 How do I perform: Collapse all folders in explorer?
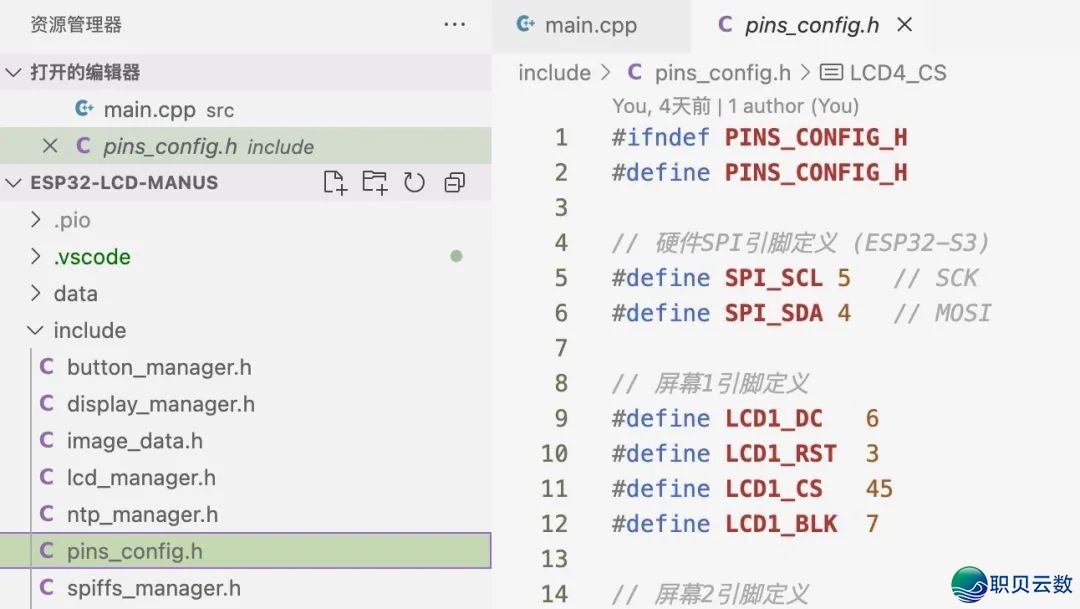point(455,182)
